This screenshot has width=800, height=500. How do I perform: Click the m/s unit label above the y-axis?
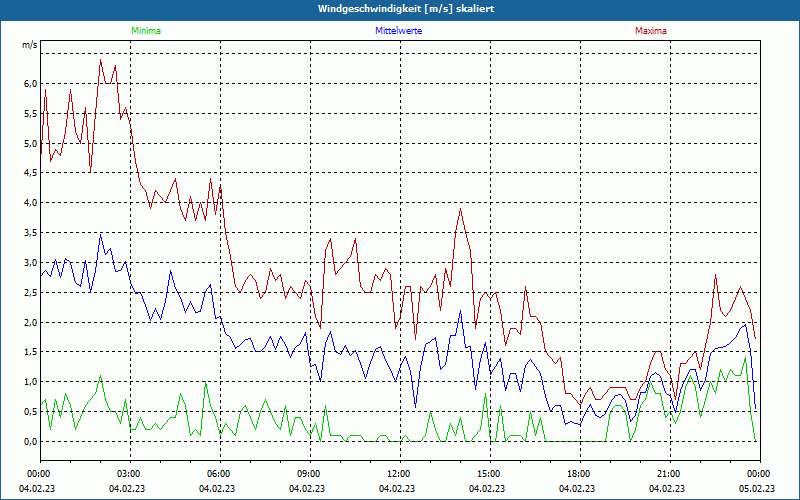[x=30, y=45]
